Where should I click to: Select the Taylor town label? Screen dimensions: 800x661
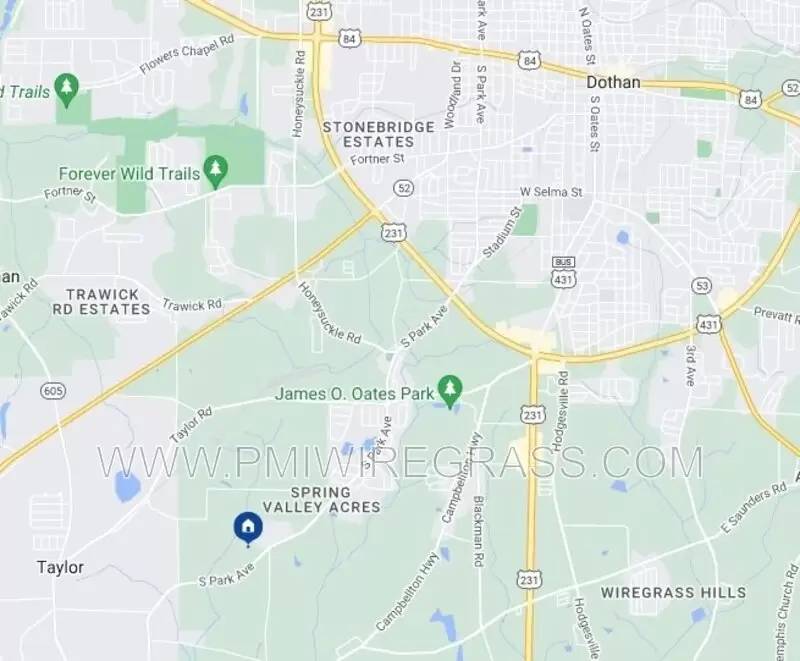[x=60, y=567]
